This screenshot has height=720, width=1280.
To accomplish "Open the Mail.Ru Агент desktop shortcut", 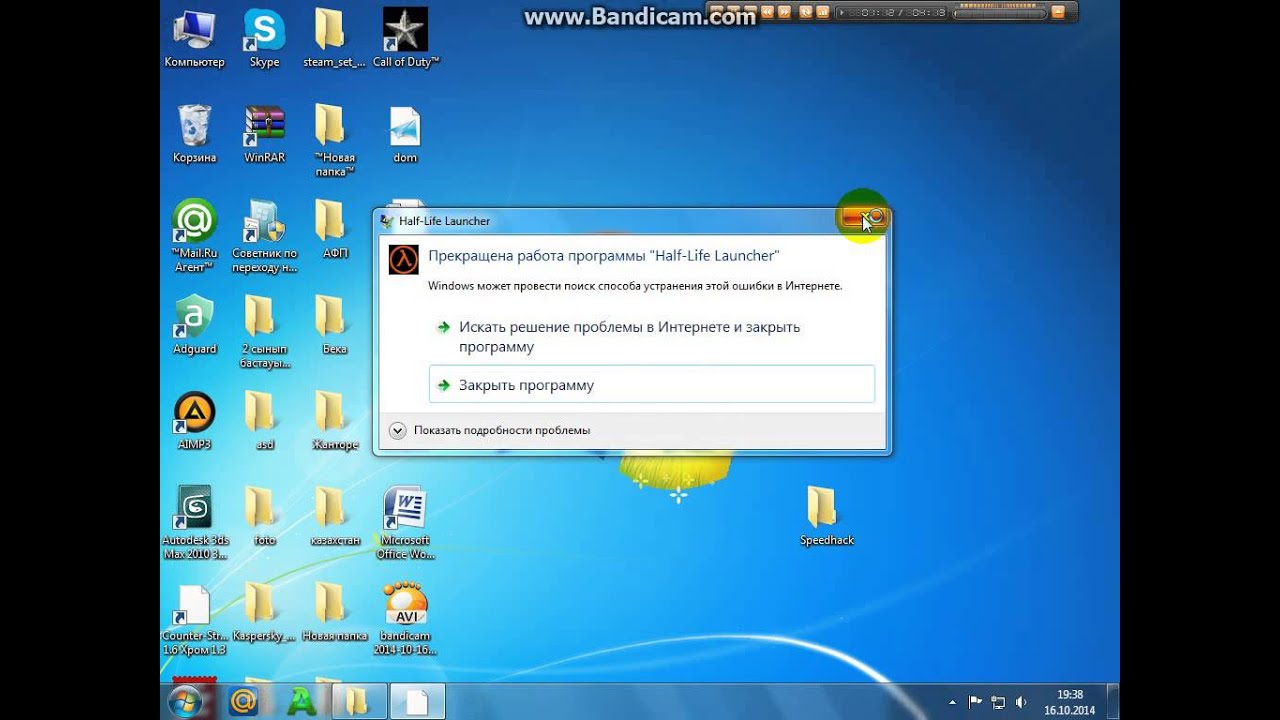I will pos(194,236).
